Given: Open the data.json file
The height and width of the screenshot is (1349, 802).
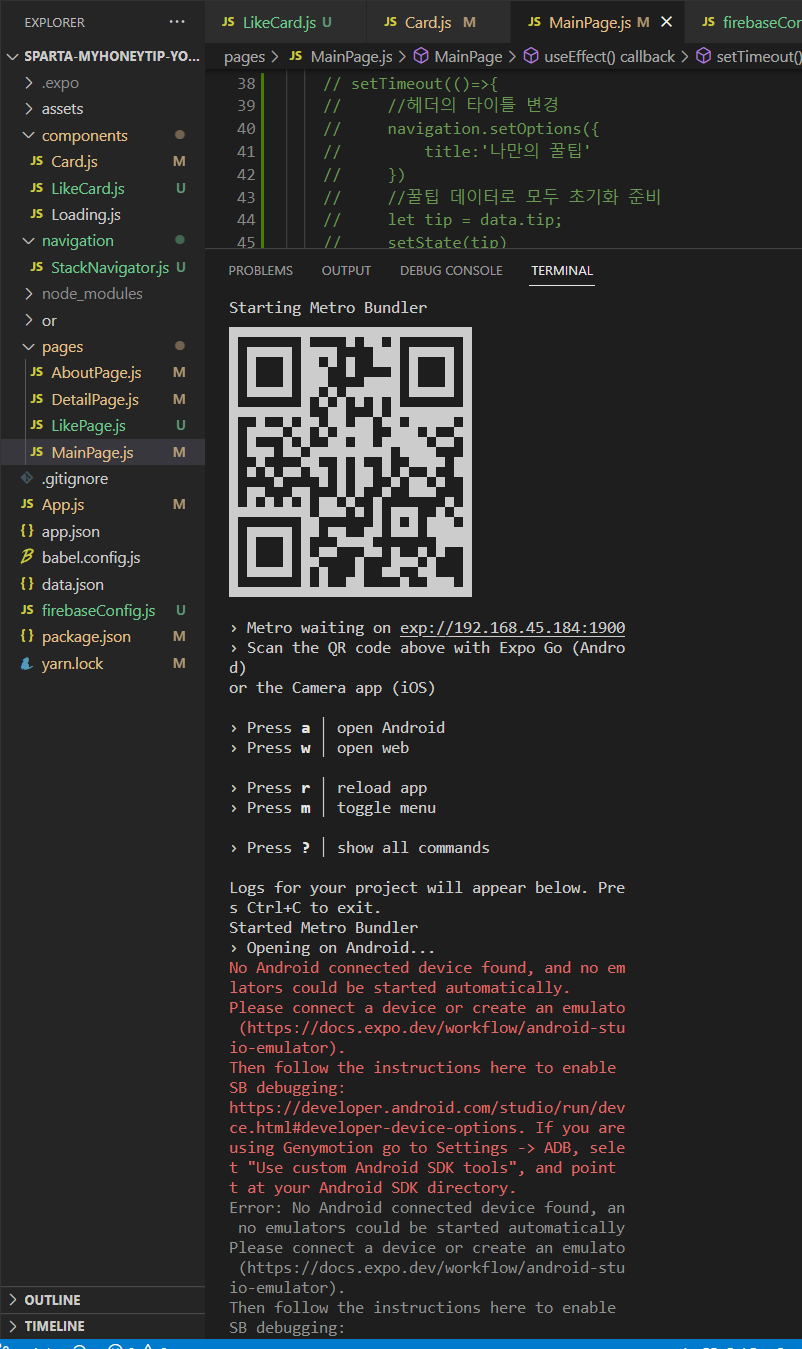Looking at the screenshot, I should coord(102,585).
